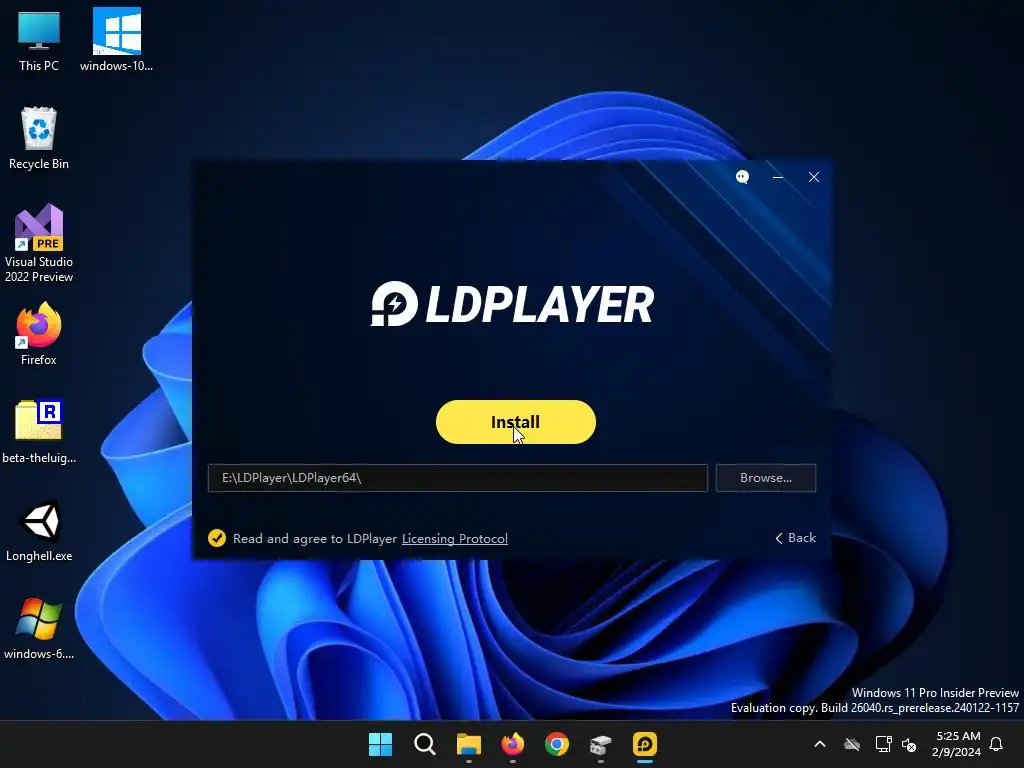1024x768 pixels.
Task: Open the Licensing Protocol link
Action: coord(455,539)
